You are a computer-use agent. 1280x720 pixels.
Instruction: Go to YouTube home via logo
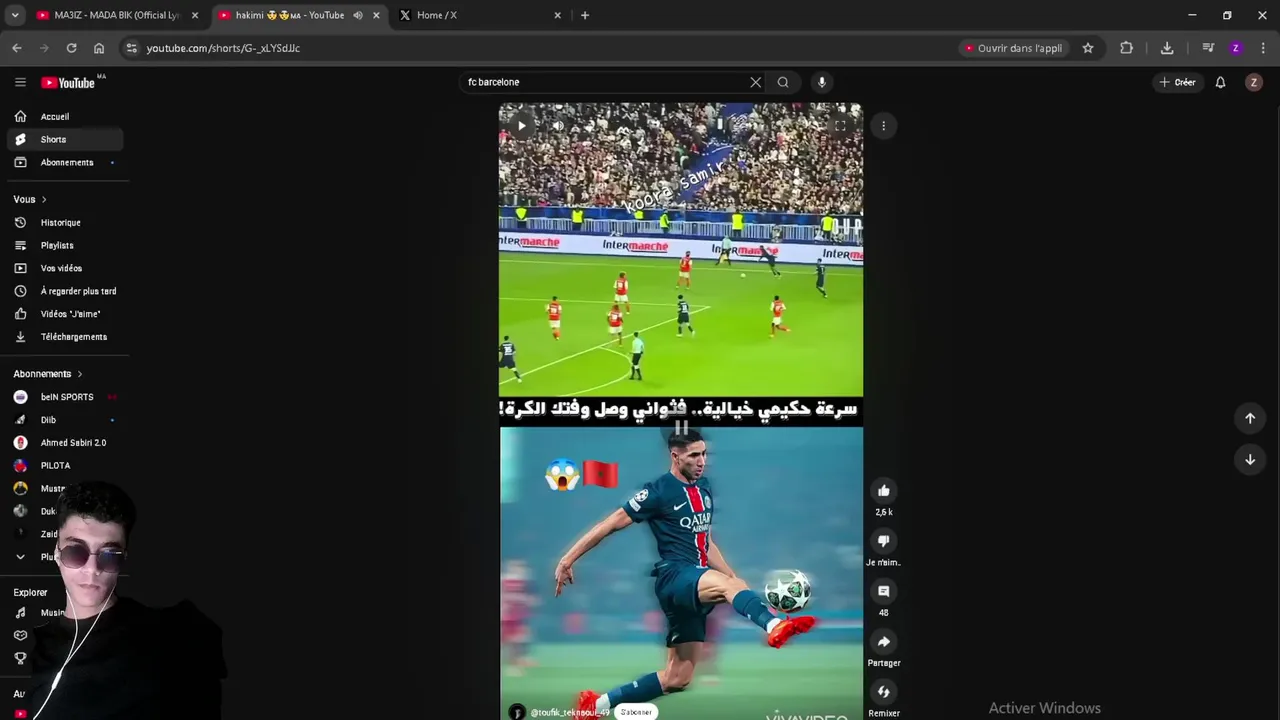tap(69, 82)
